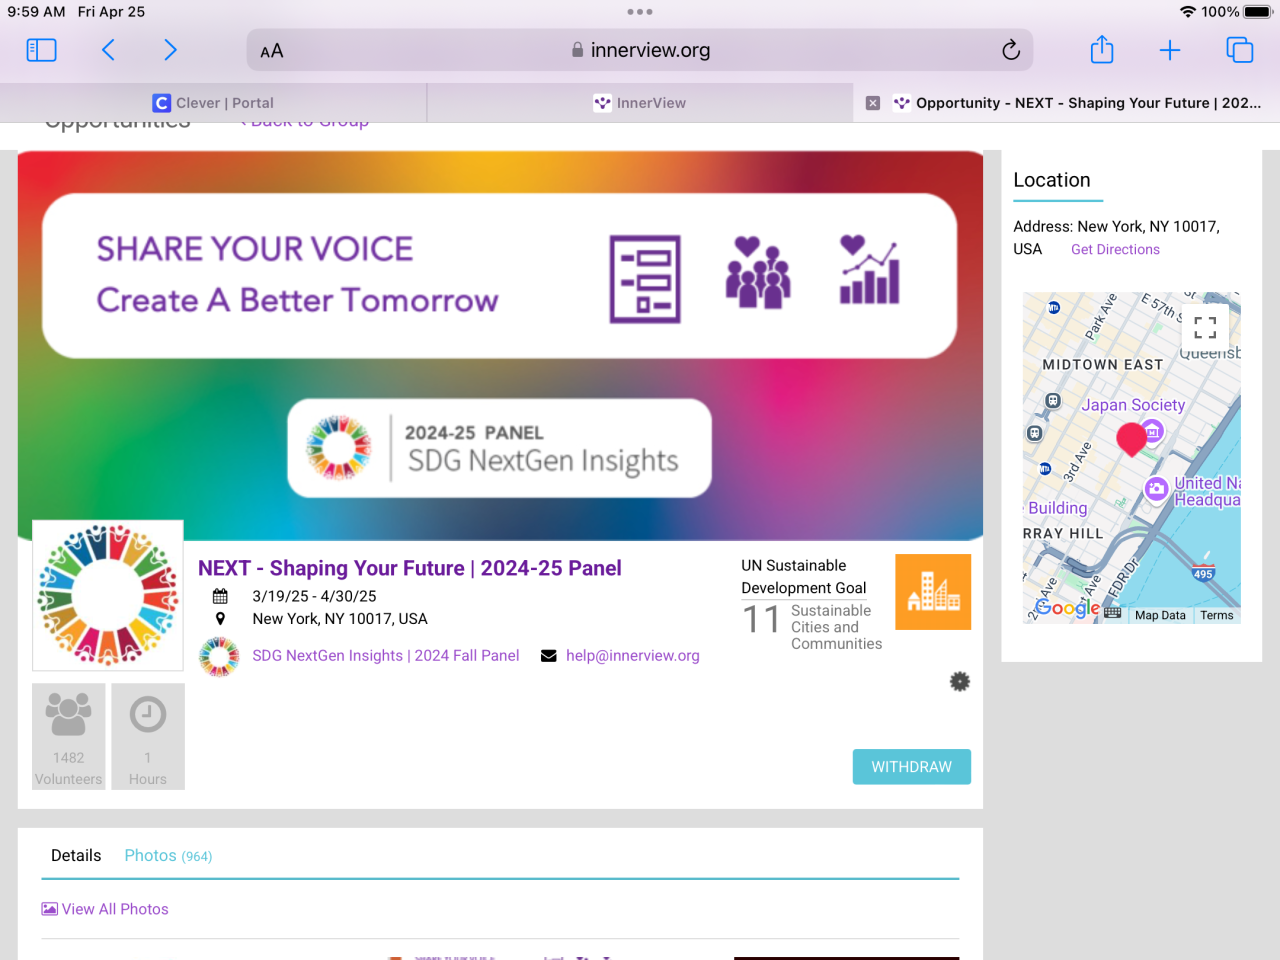The width and height of the screenshot is (1280, 960).
Task: Open the large SDG wheel logo thumbnail
Action: pyautogui.click(x=108, y=595)
